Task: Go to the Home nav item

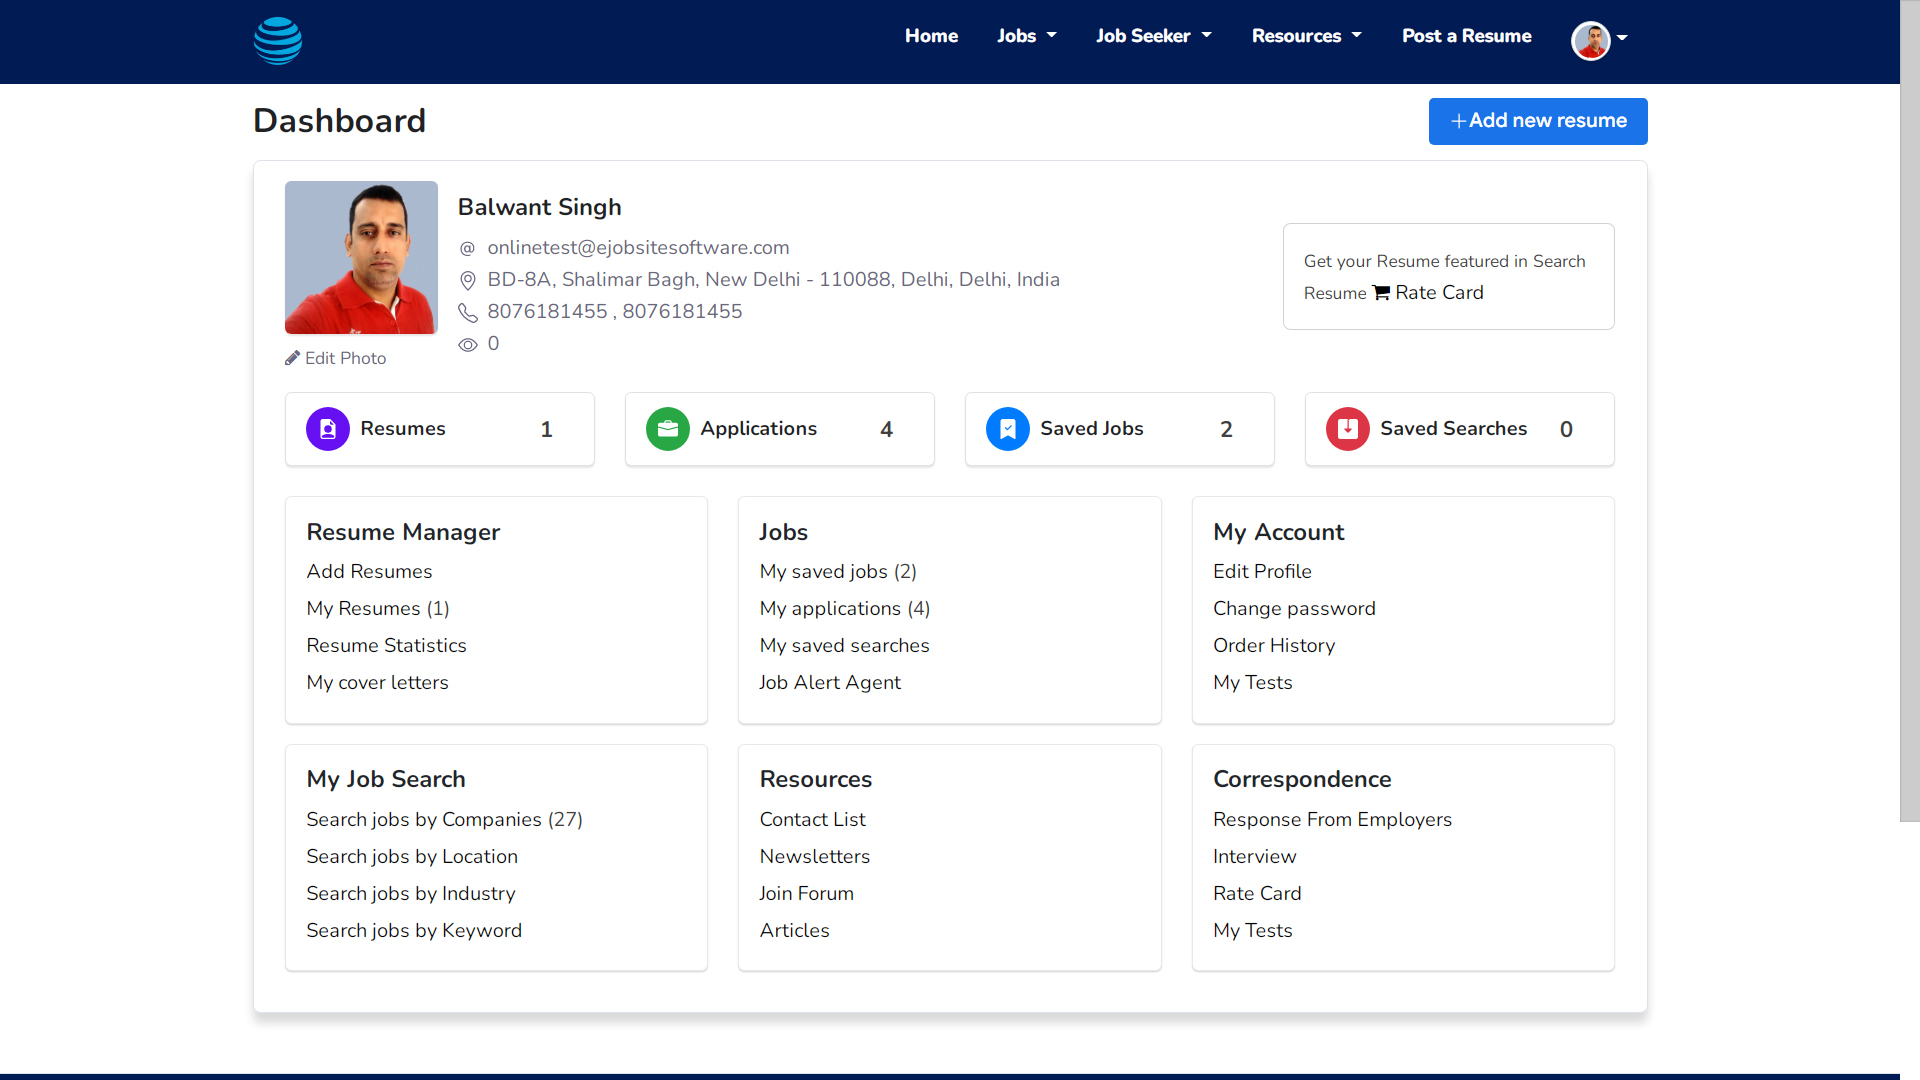Action: (x=931, y=36)
